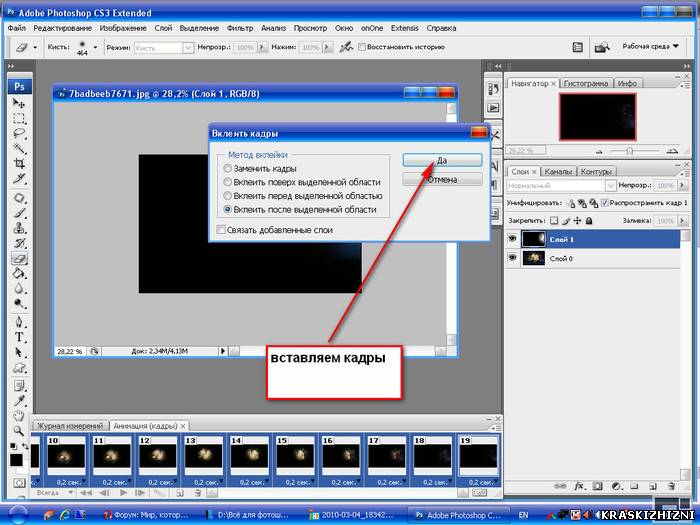
Task: Select the Blur tool
Action: click(x=19, y=288)
